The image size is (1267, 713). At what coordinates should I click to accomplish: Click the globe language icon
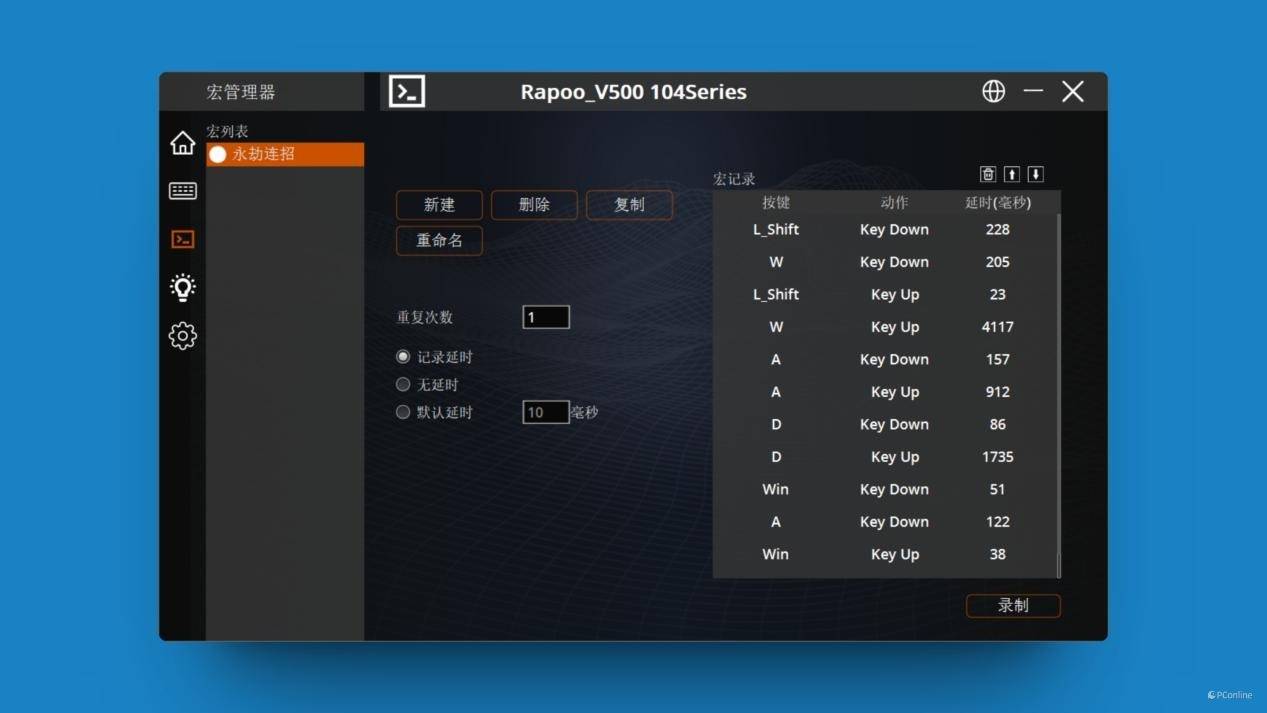(x=993, y=91)
